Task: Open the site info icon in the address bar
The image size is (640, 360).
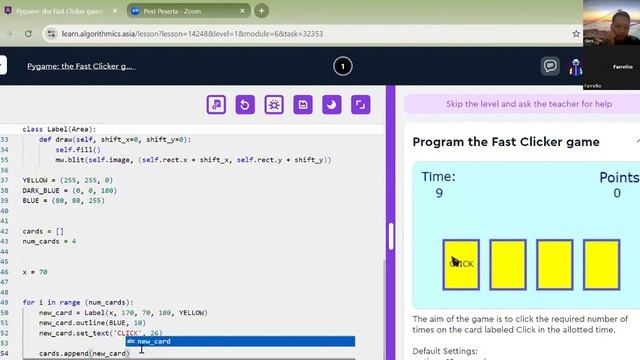Action: click(51, 34)
